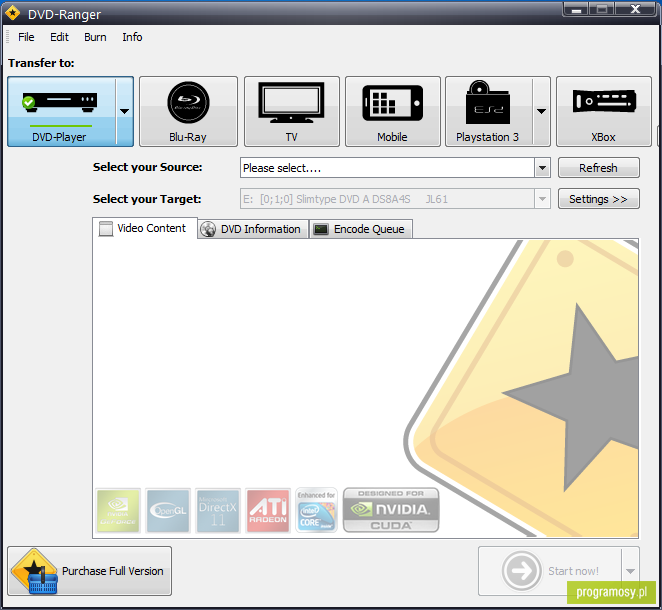The width and height of the screenshot is (662, 610).
Task: Select the Playstation 3 transfer target
Action: (x=489, y=111)
